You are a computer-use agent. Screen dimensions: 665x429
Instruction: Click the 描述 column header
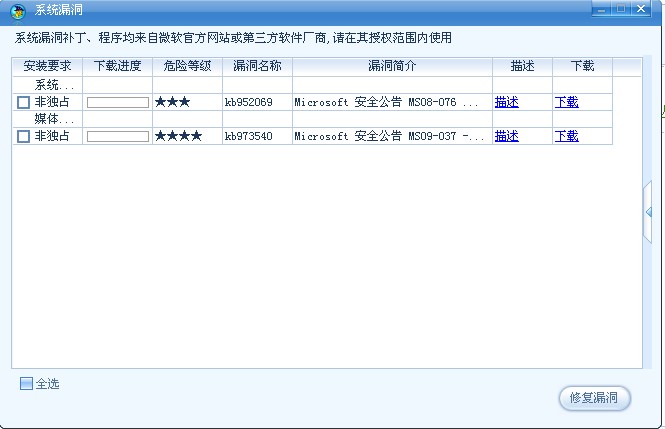pos(522,67)
